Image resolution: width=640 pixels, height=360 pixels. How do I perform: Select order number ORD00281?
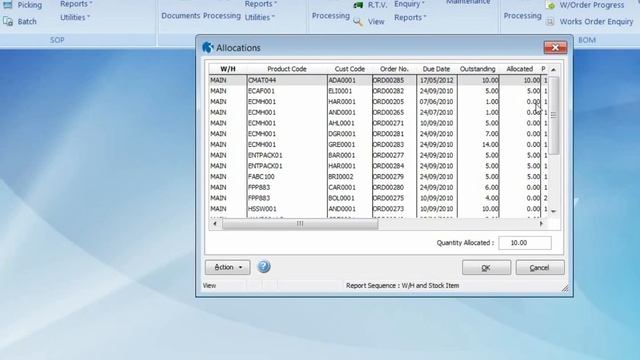394,134
